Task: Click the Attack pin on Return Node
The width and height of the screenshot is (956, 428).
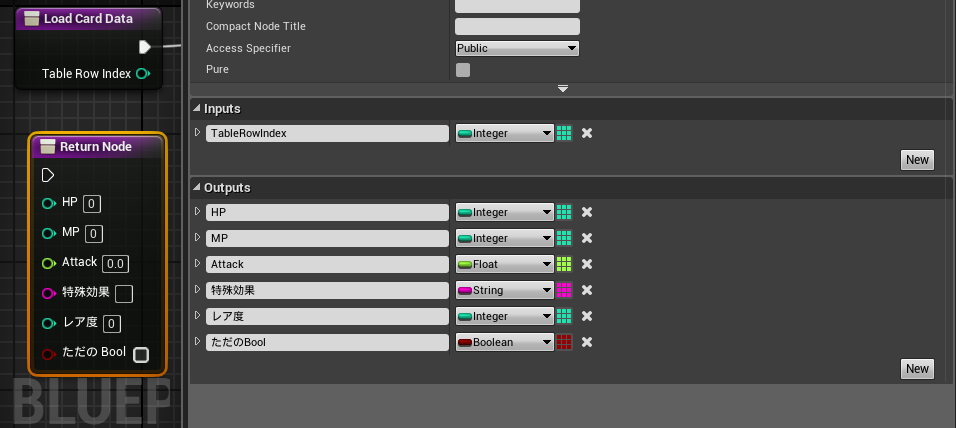Action: point(49,263)
